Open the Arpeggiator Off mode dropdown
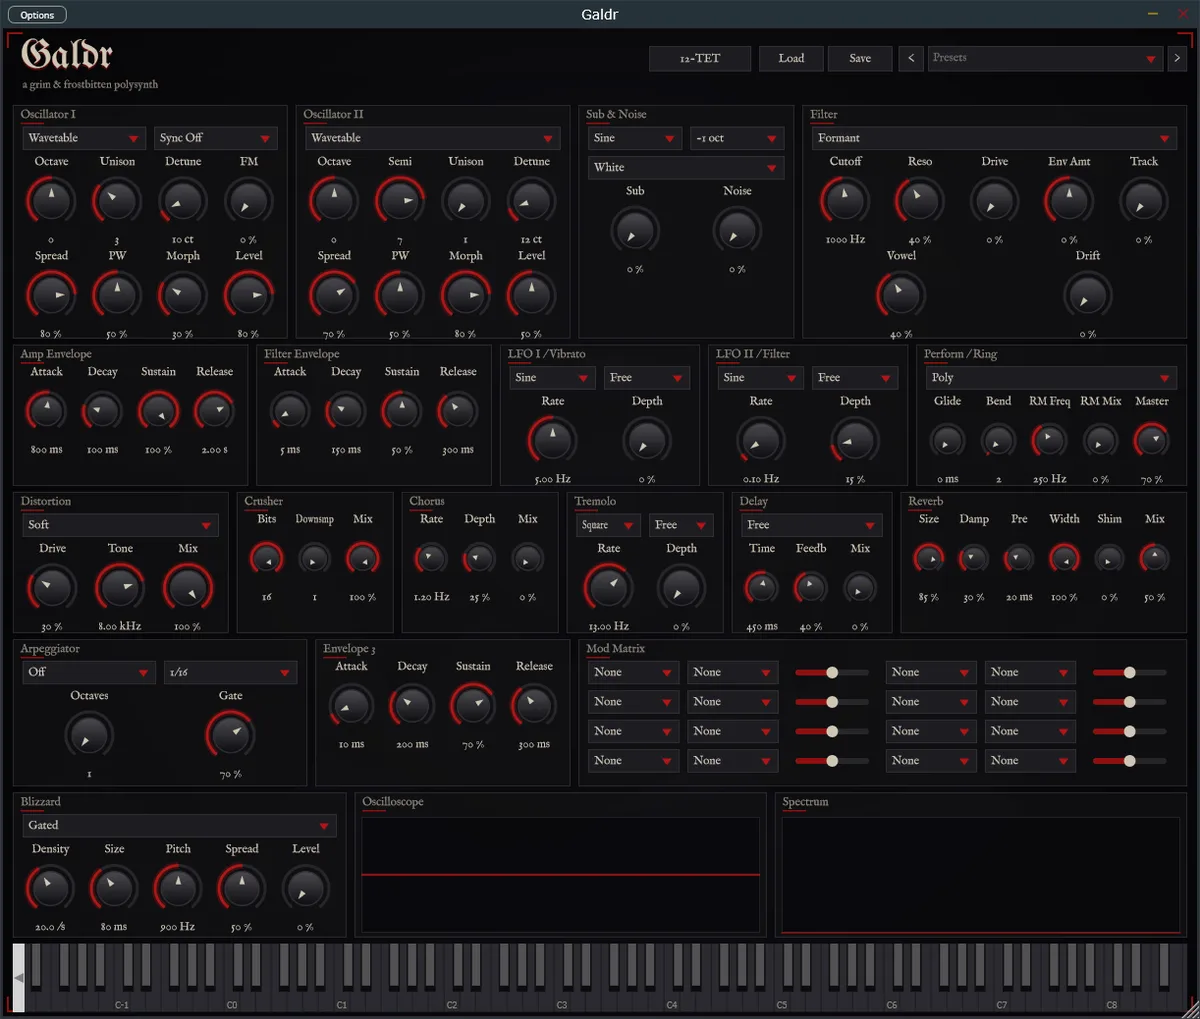The image size is (1200, 1019). click(x=89, y=672)
